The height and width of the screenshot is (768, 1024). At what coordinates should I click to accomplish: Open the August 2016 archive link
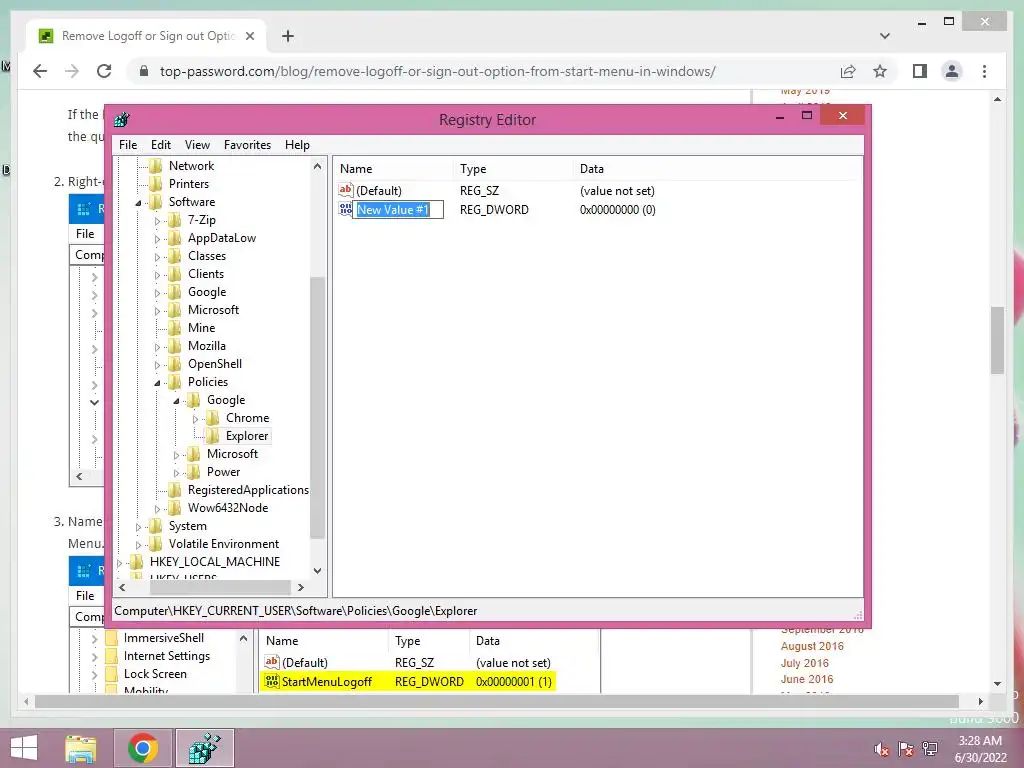[x=812, y=646]
